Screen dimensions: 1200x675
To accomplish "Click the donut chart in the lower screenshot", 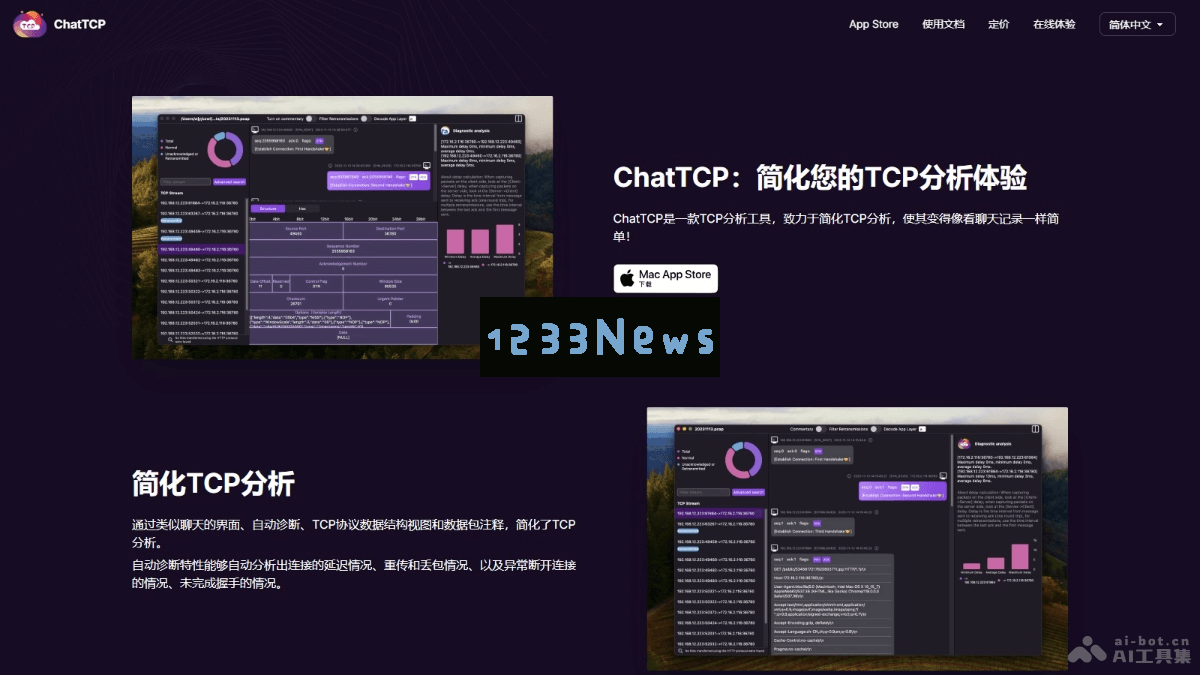I will [x=743, y=460].
